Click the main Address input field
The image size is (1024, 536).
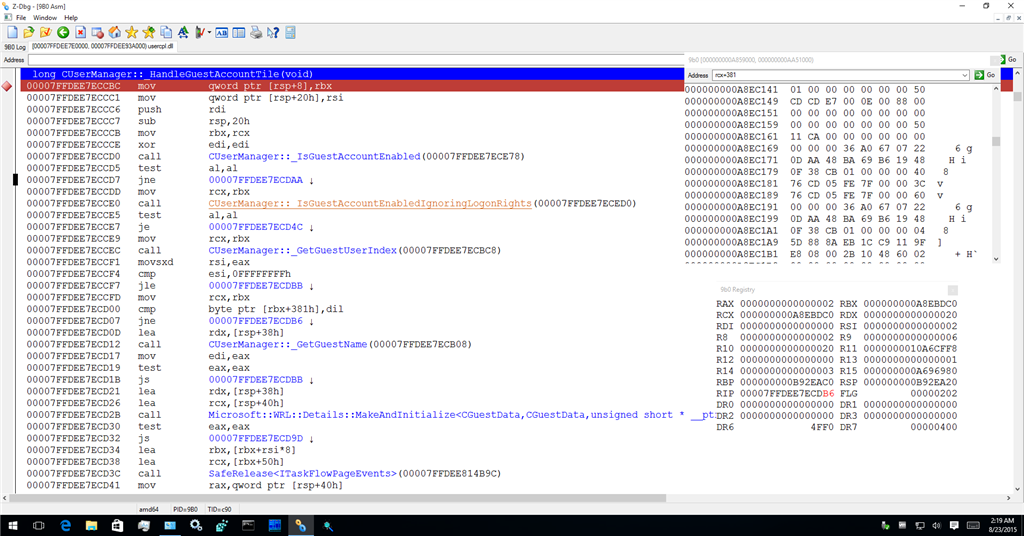point(356,60)
